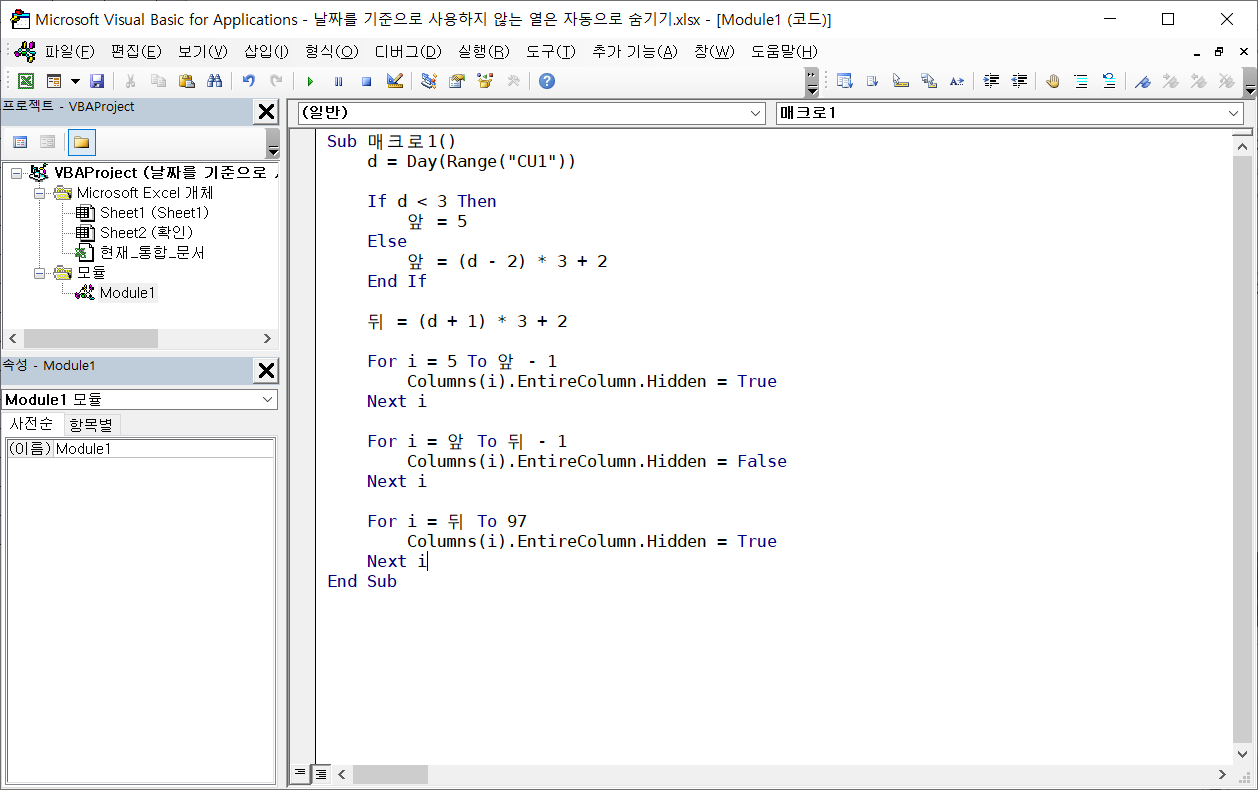Open the Object Browser icon
The image size is (1258, 790).
coord(485,81)
